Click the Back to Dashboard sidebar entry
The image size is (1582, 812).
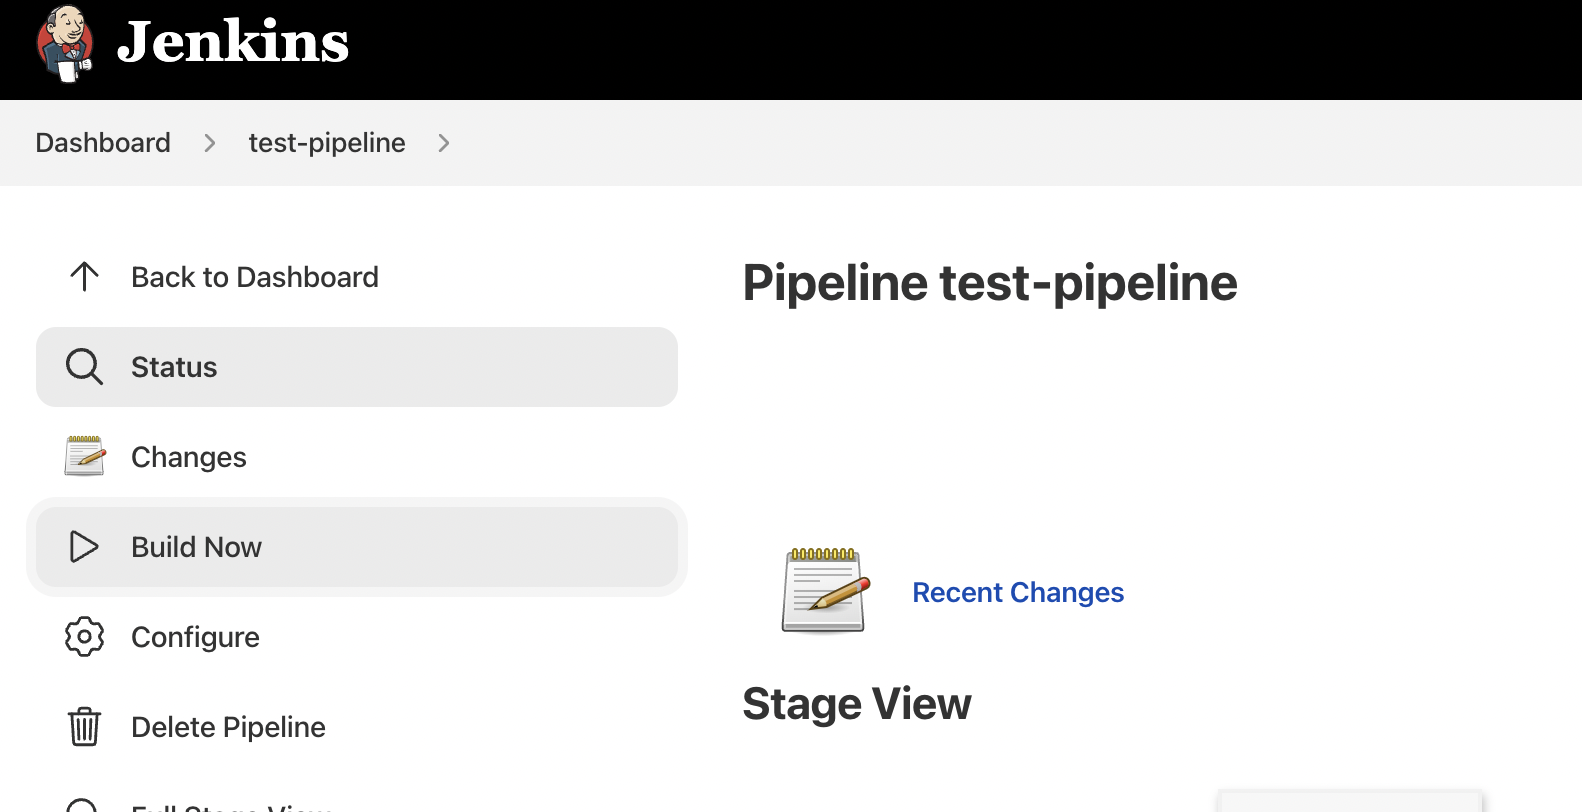click(x=255, y=277)
